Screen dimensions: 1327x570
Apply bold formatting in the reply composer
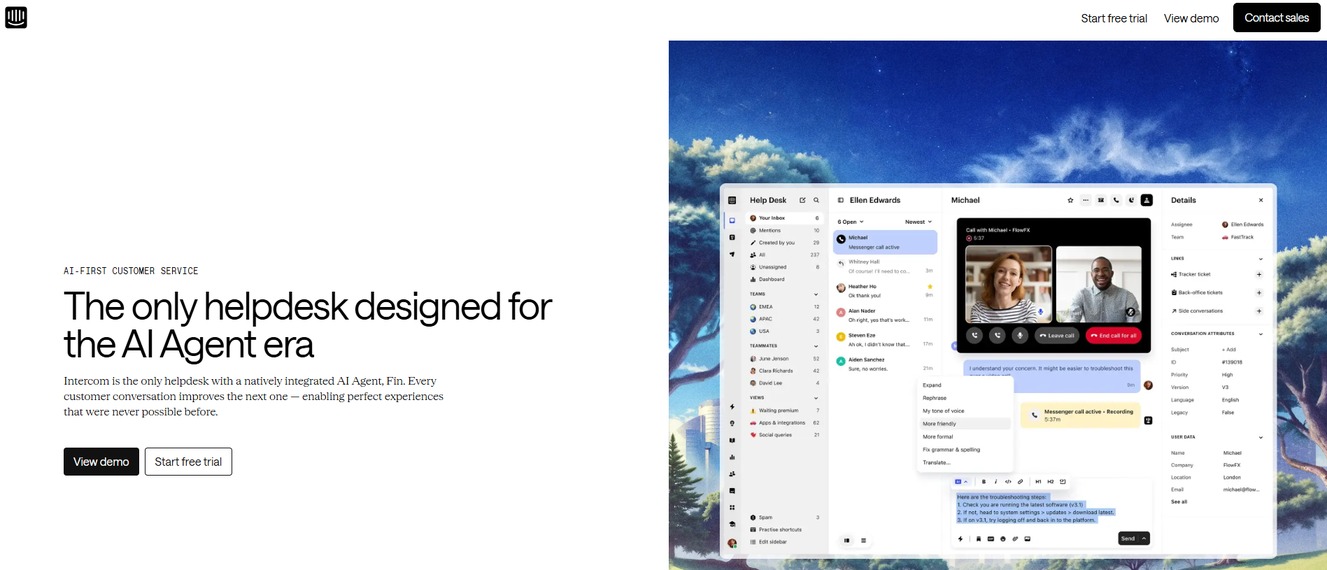[x=983, y=481]
